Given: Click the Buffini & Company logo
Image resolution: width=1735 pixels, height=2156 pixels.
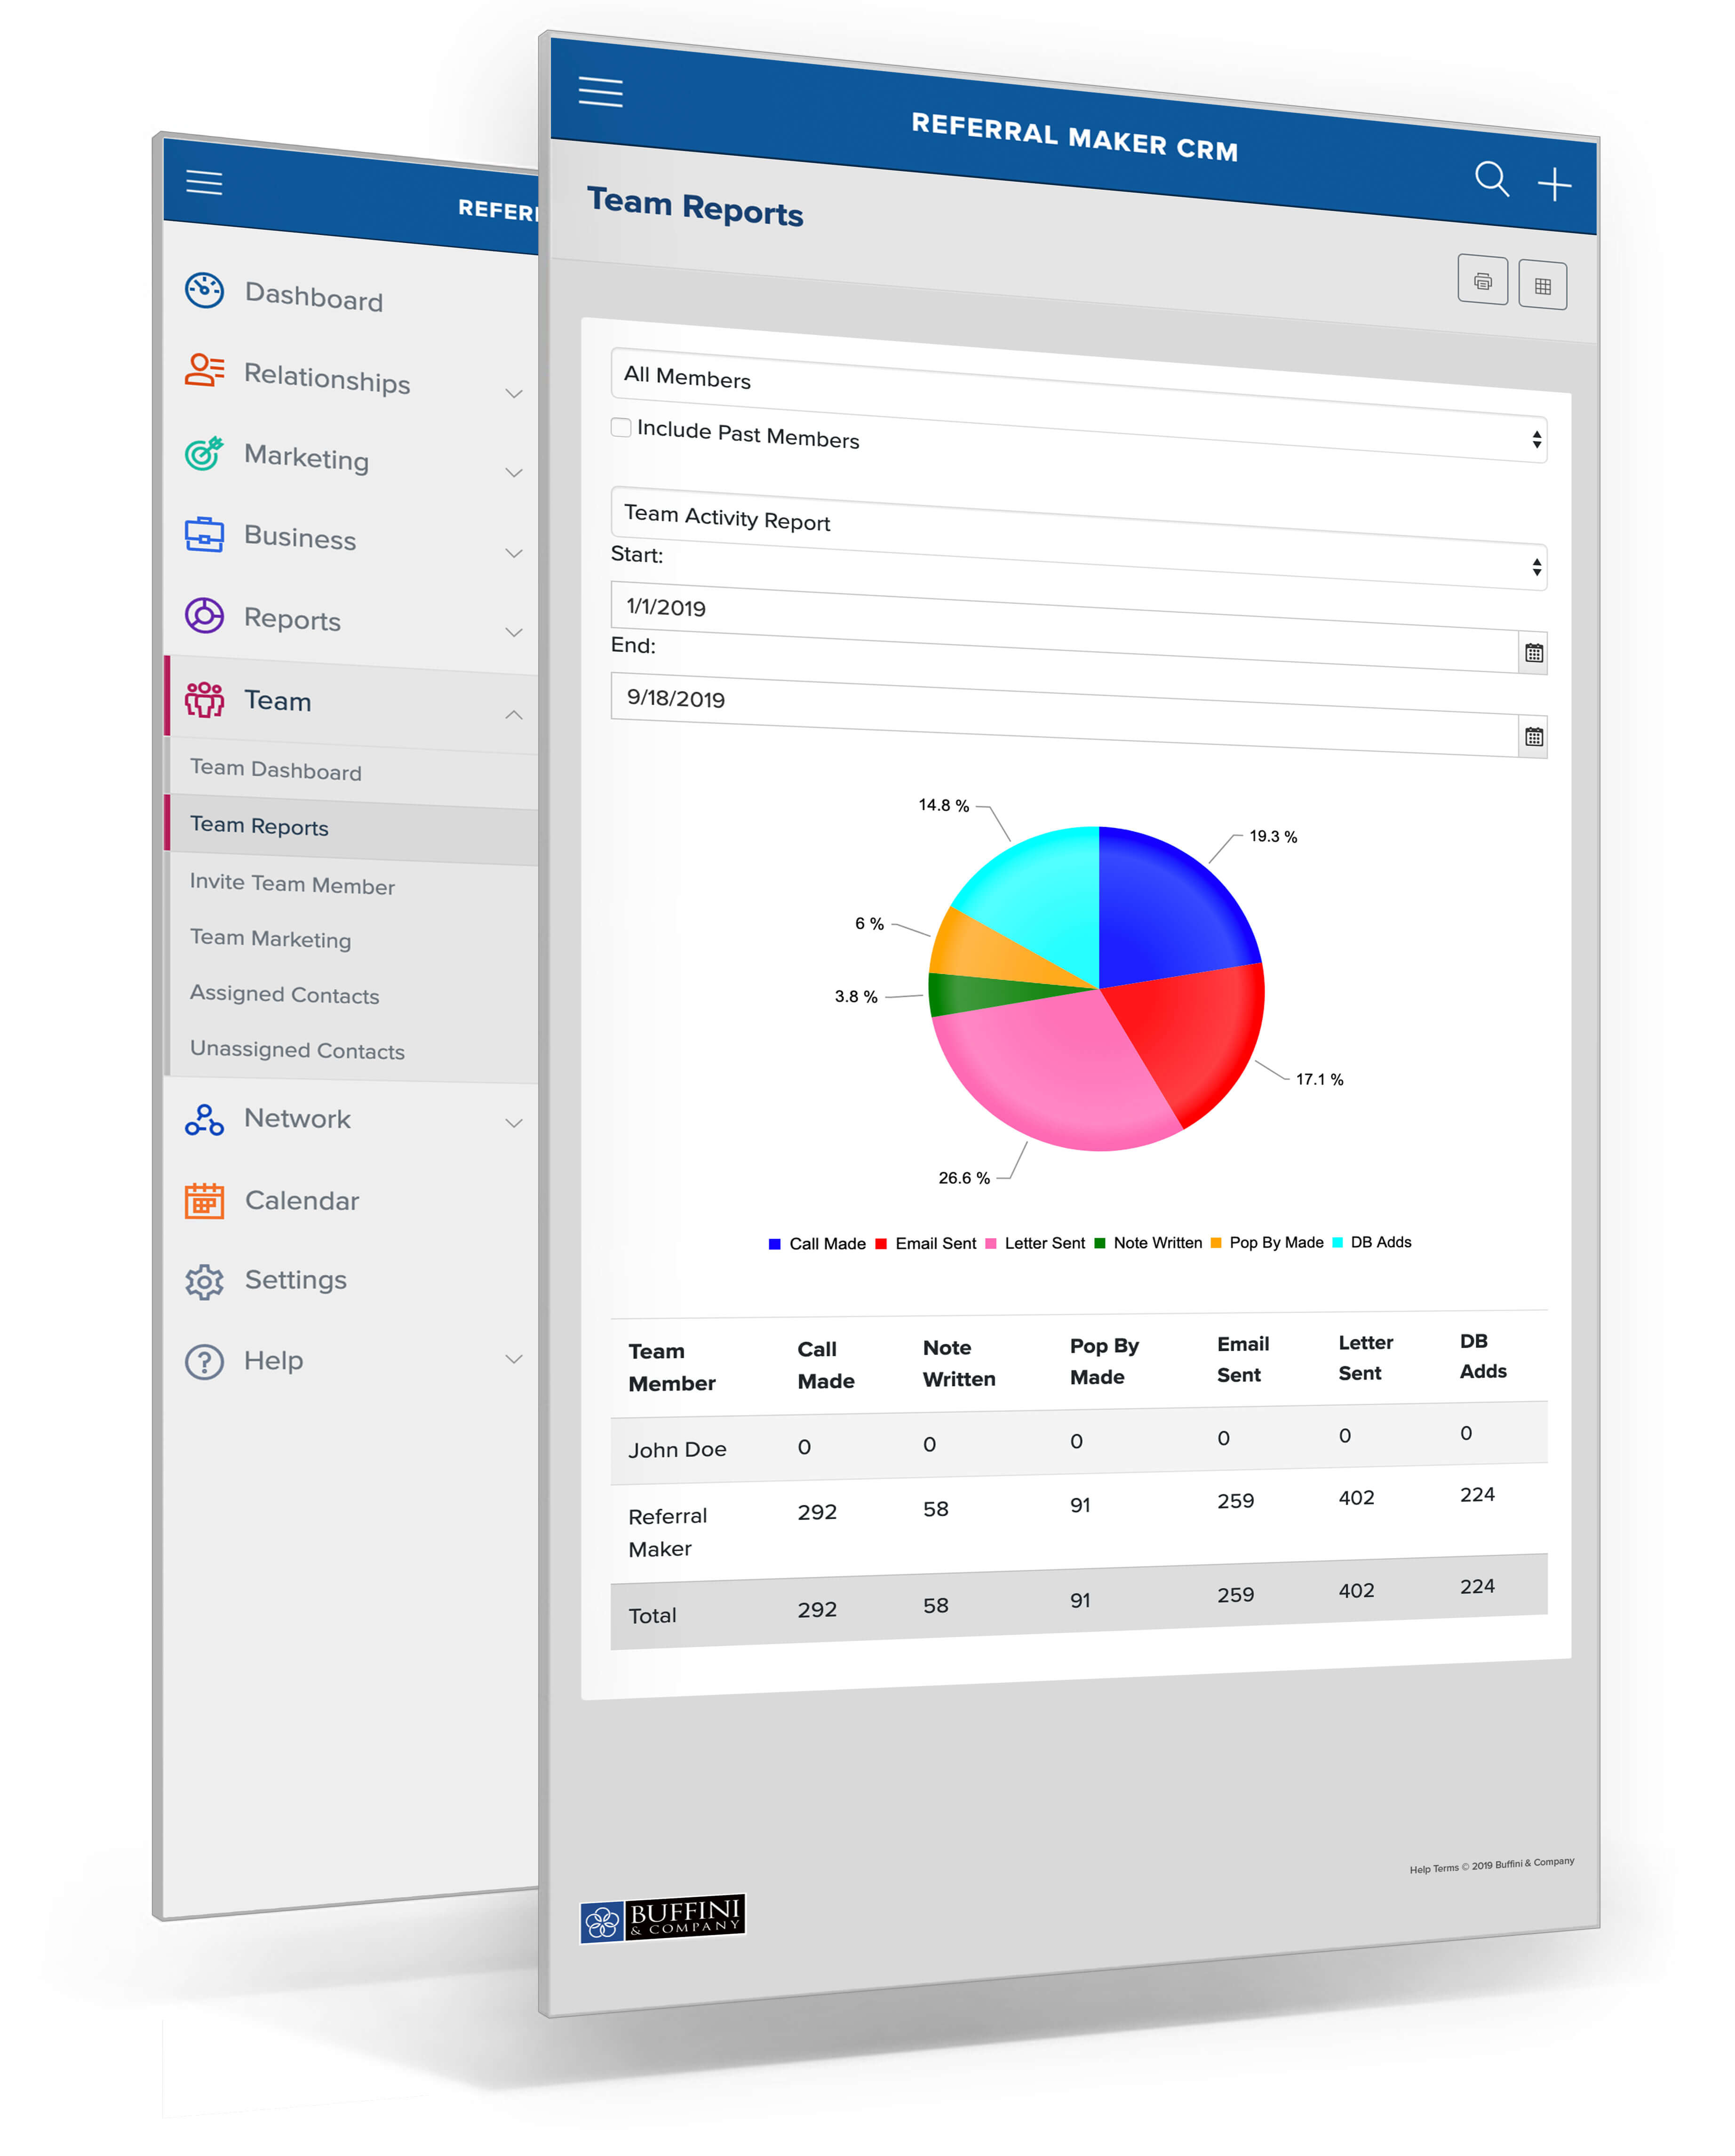Looking at the screenshot, I should (662, 1919).
